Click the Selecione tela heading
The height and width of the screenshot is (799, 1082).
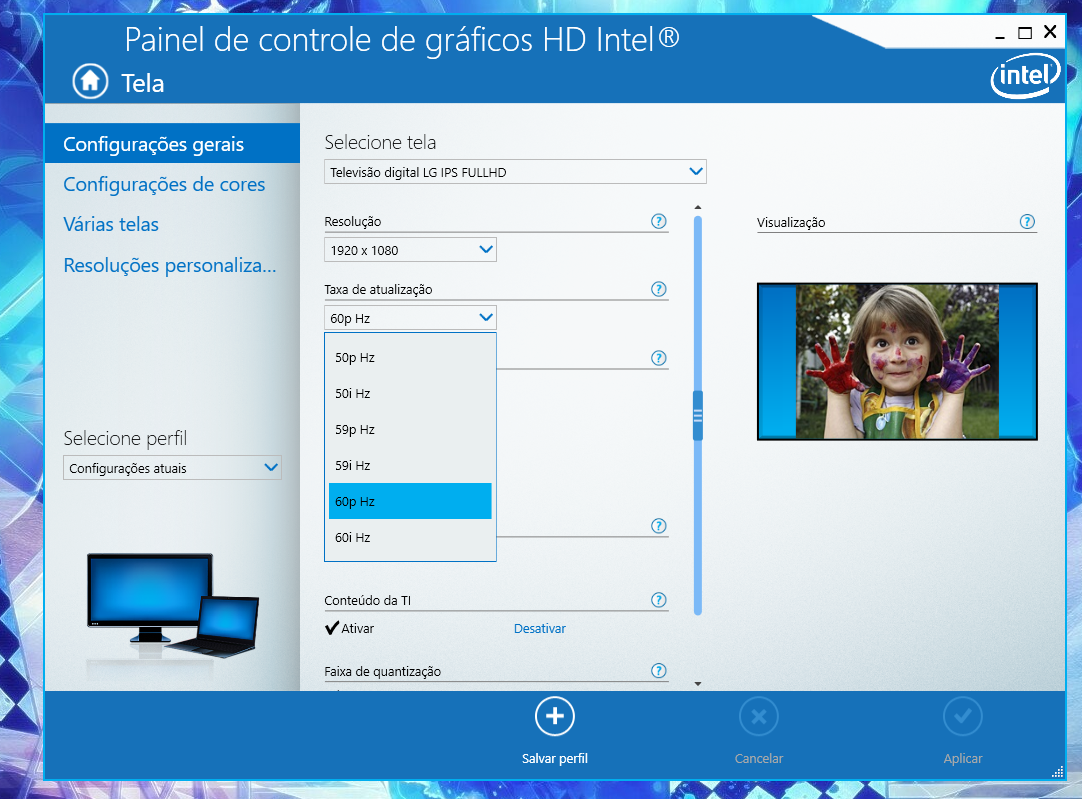pos(380,142)
